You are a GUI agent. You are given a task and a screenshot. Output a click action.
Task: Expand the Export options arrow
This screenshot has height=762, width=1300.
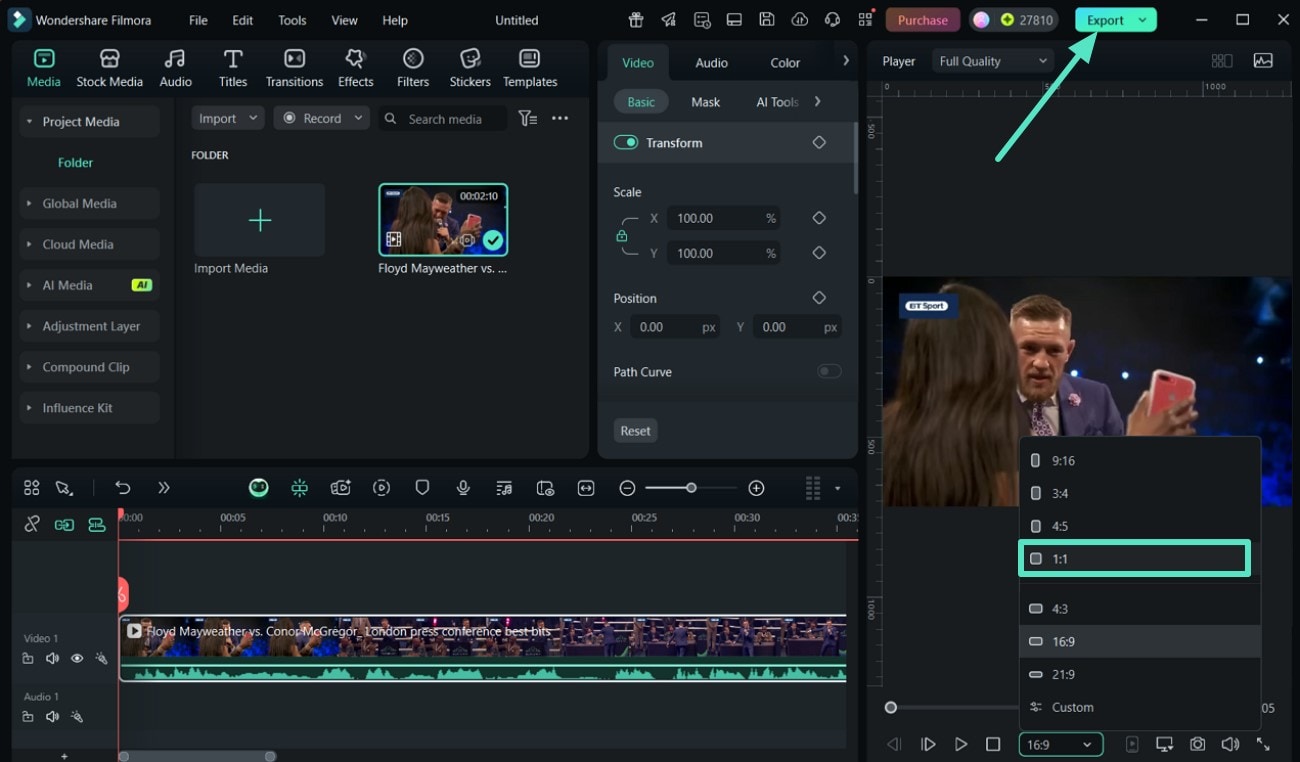1143,20
